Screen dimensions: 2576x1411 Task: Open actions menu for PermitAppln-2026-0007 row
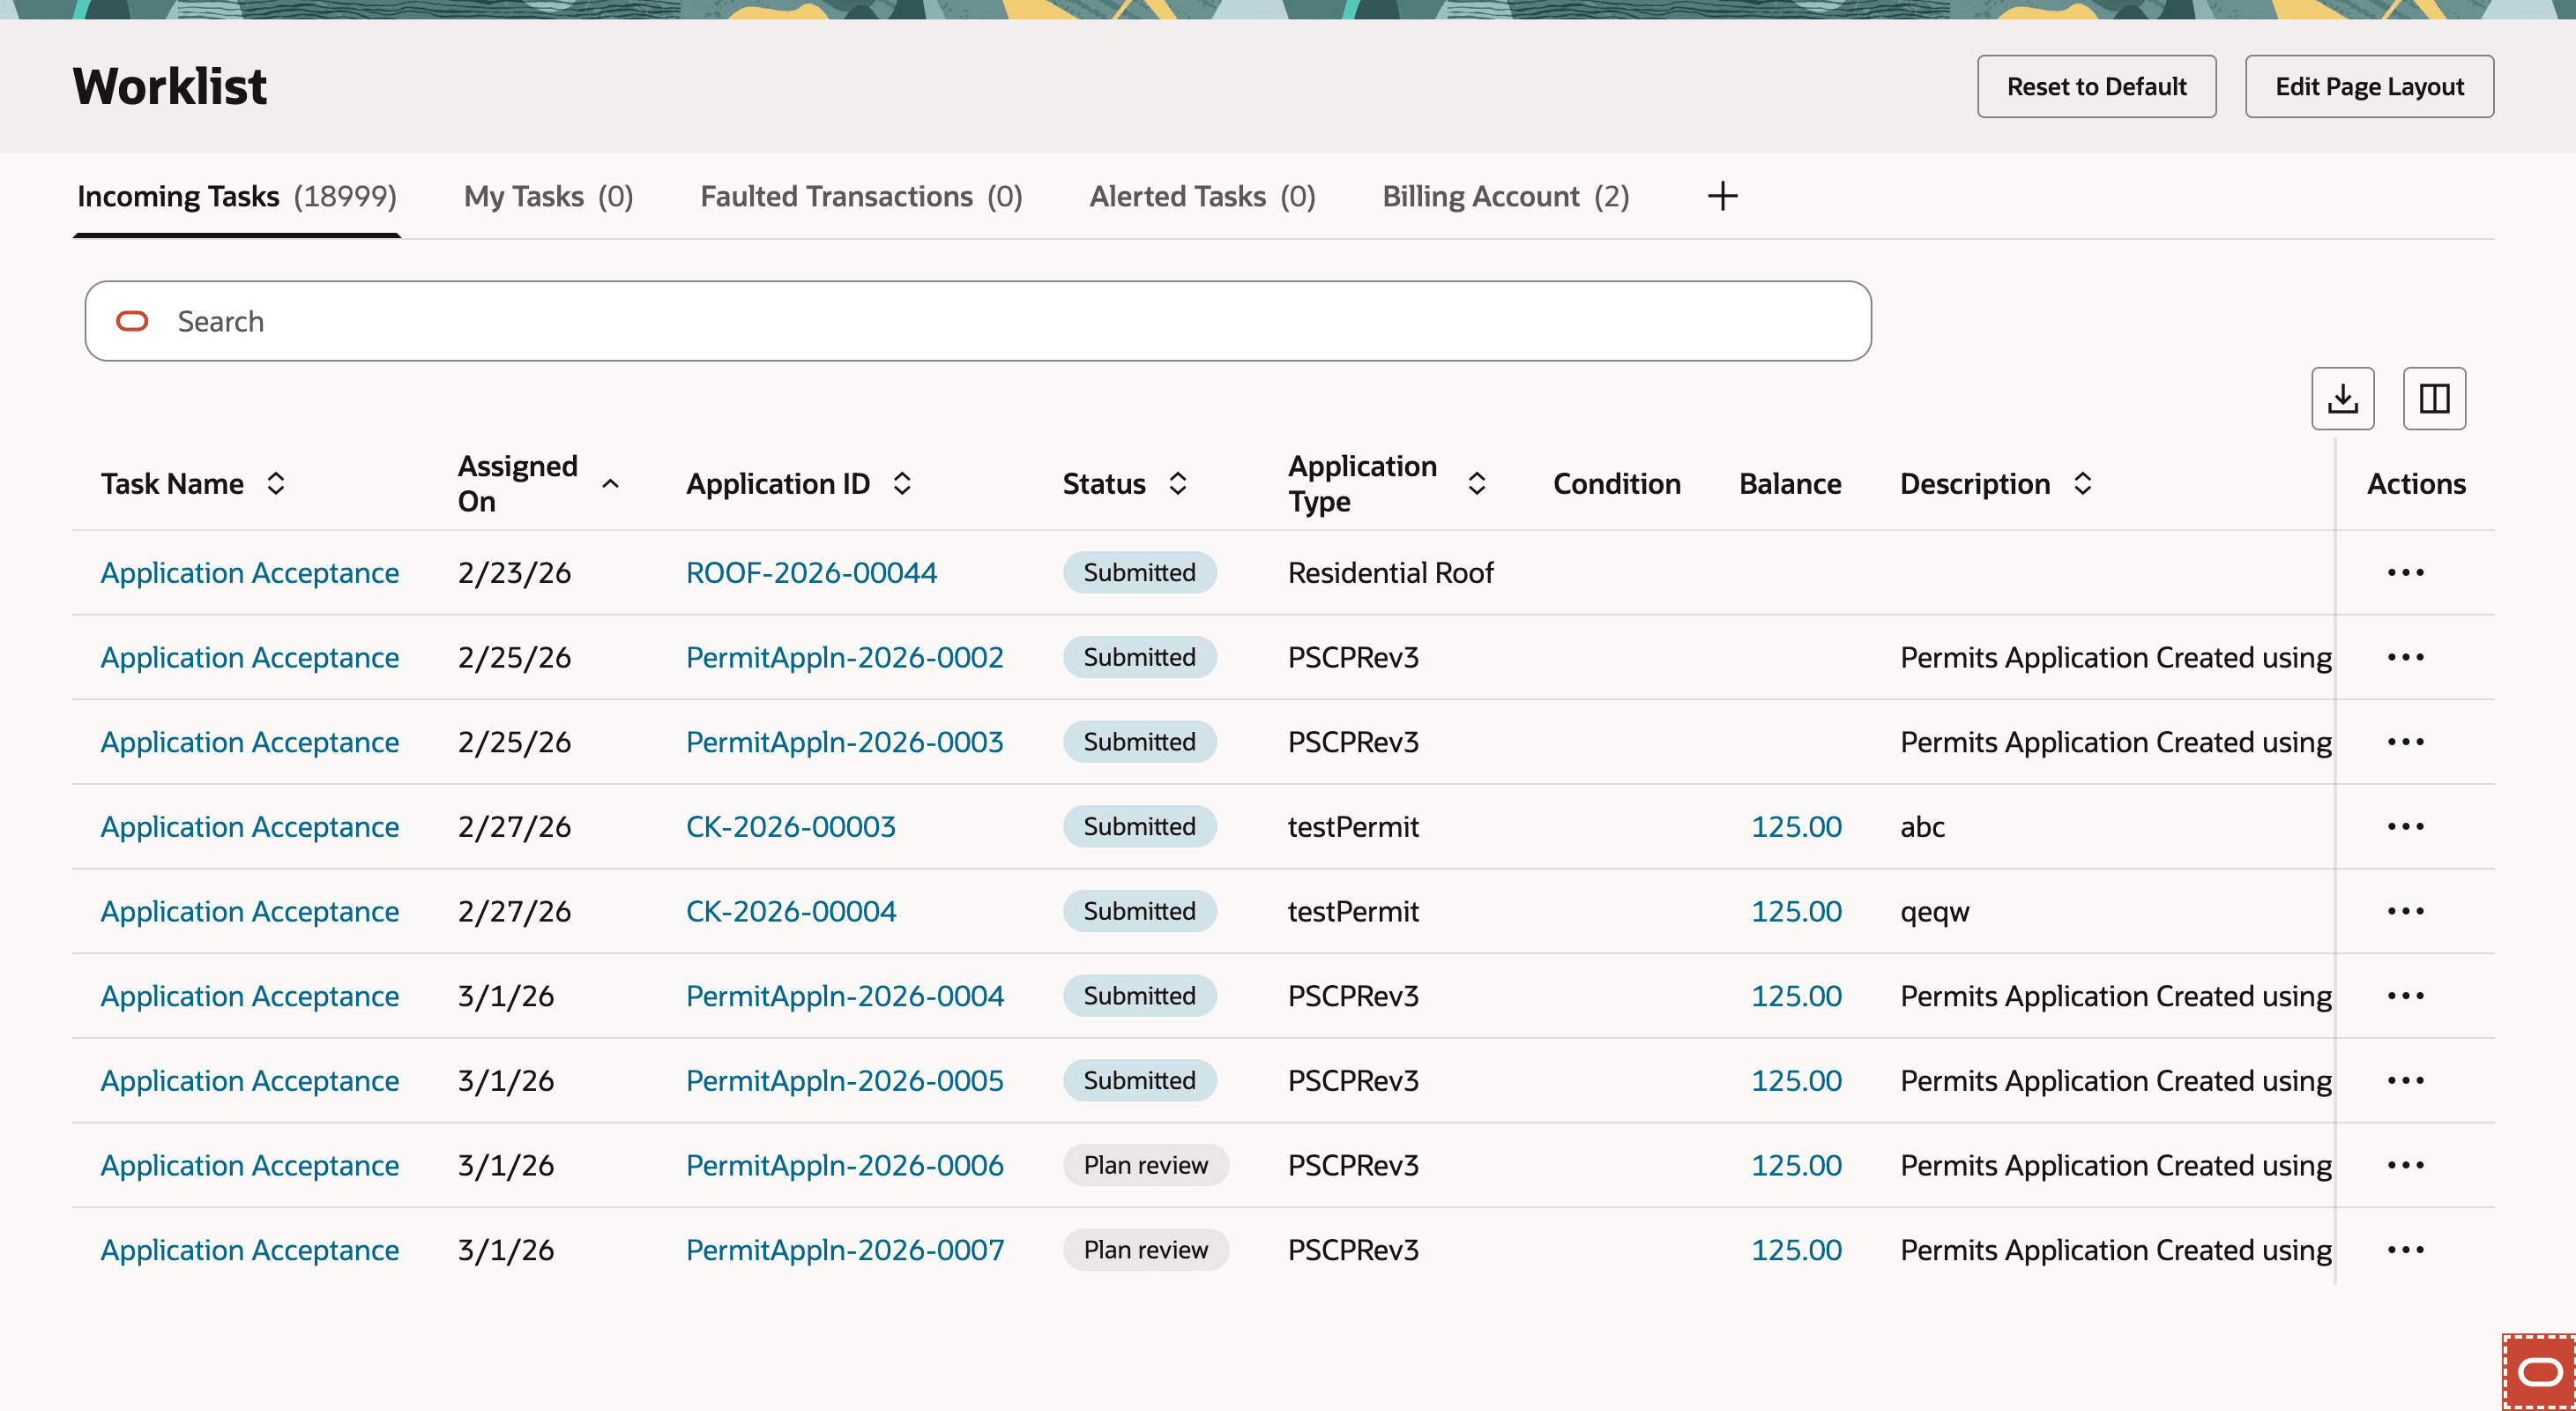[x=2405, y=1250]
